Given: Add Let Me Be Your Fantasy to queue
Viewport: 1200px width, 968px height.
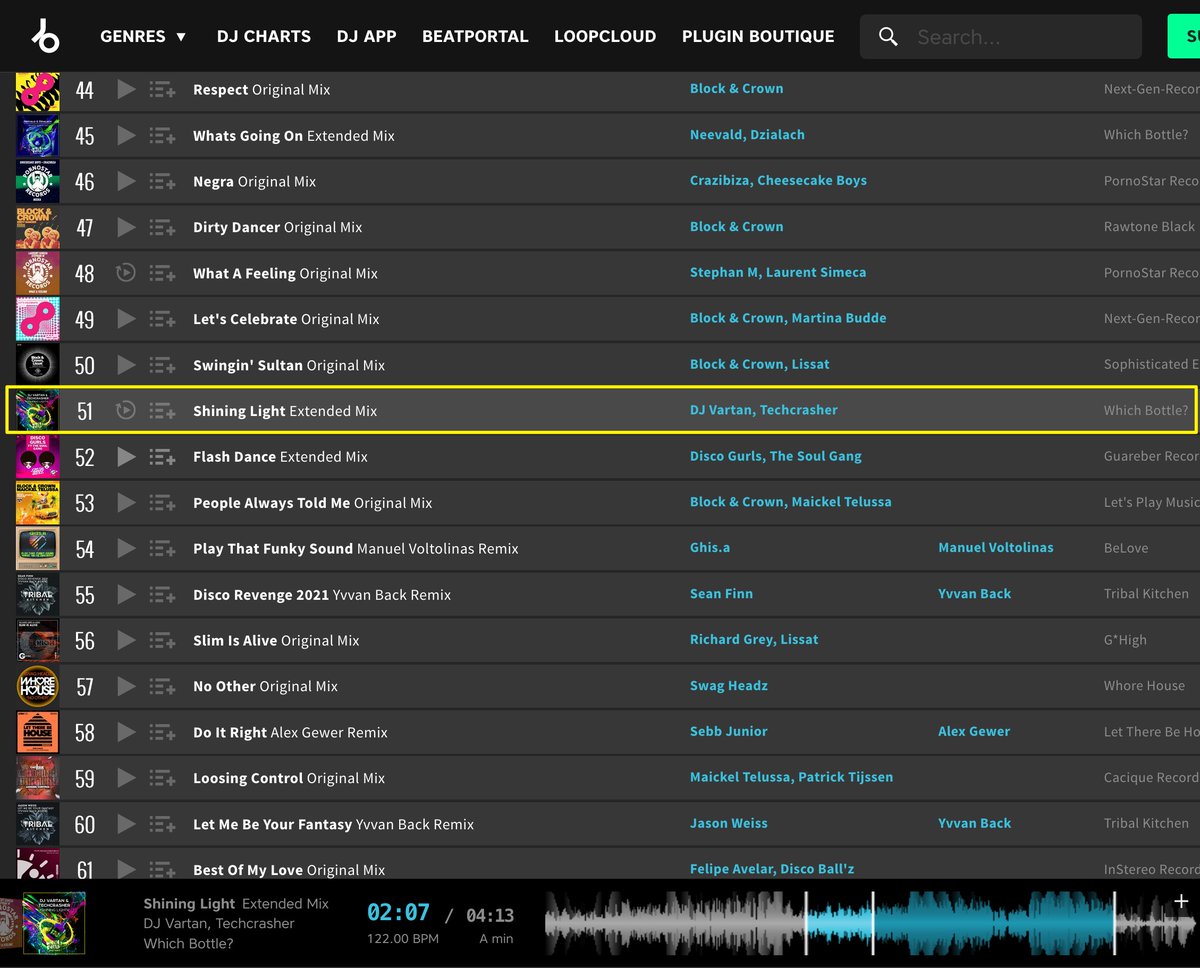Looking at the screenshot, I should (162, 825).
